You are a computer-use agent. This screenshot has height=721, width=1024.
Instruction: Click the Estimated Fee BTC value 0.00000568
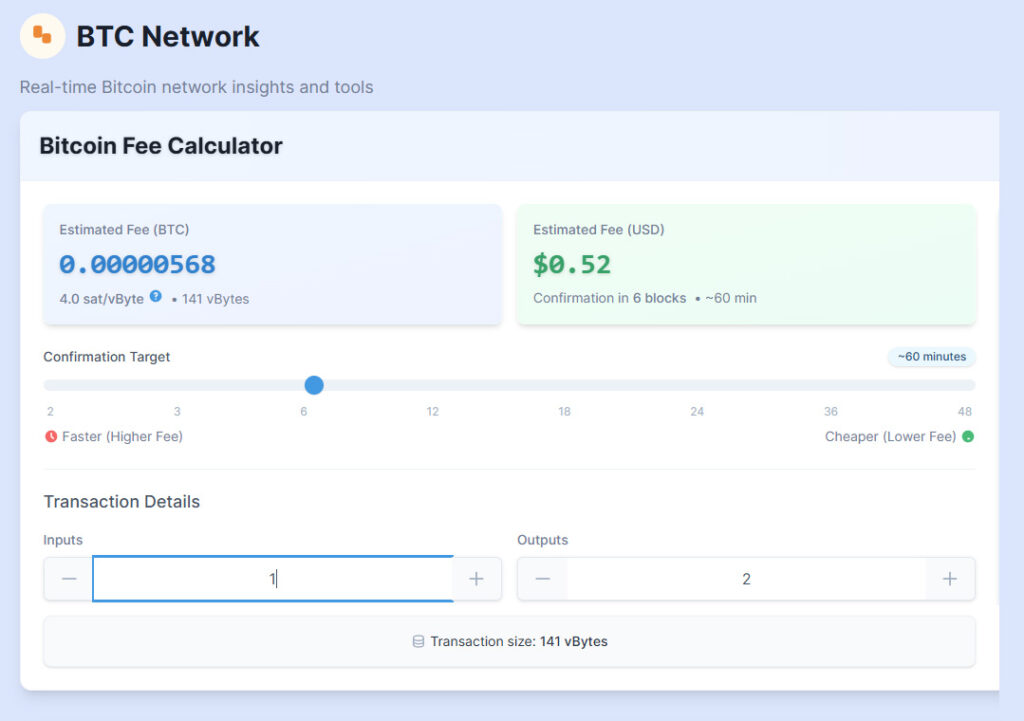point(137,265)
